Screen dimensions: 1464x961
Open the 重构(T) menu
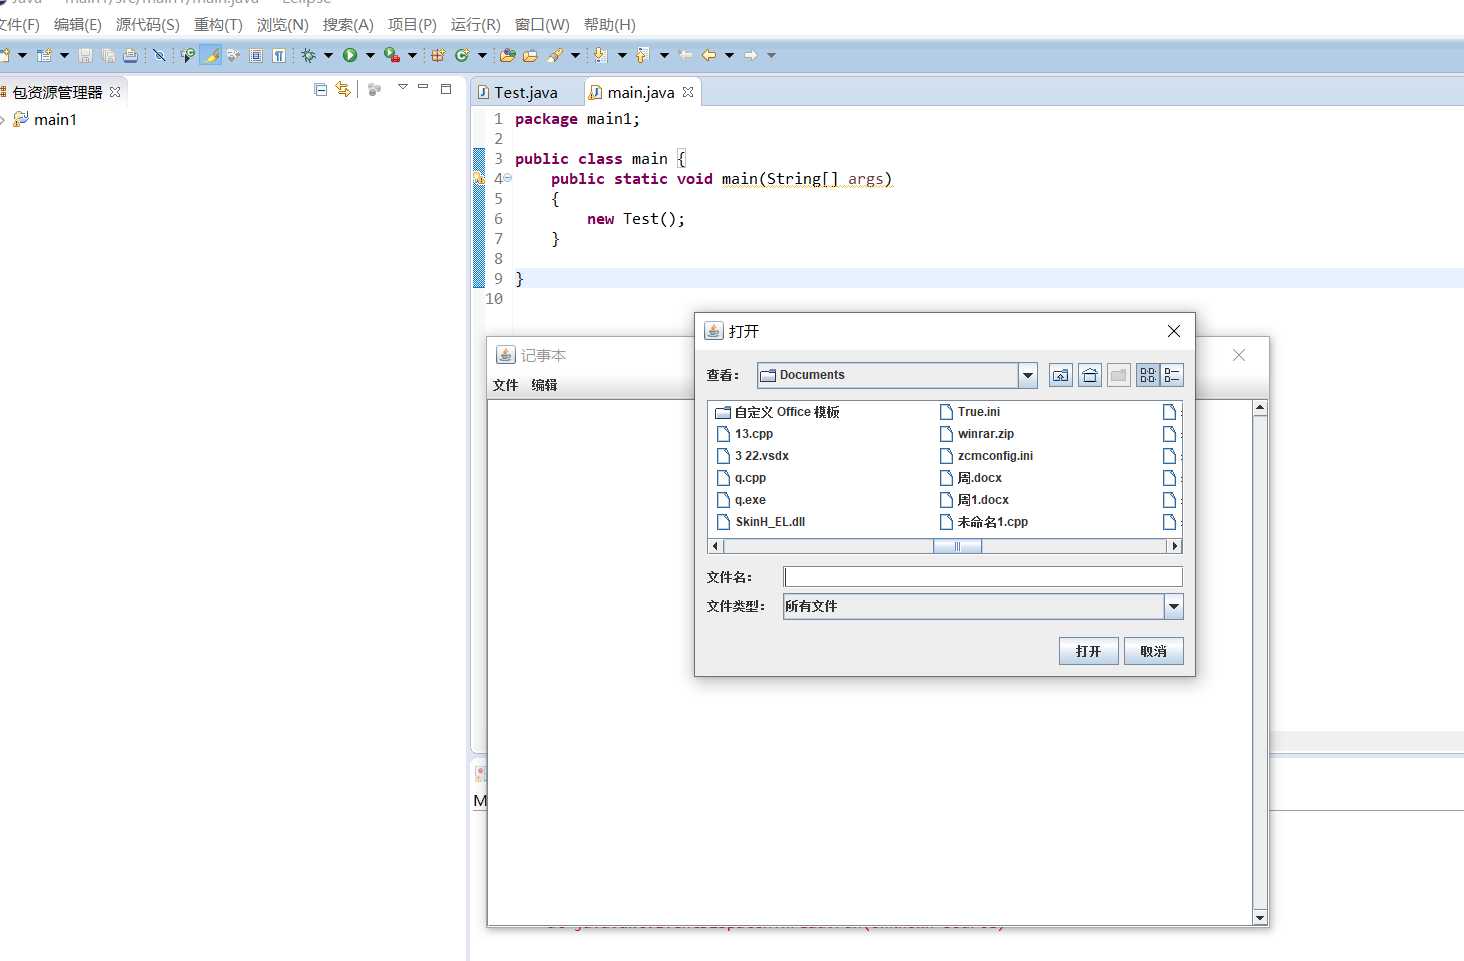(218, 24)
